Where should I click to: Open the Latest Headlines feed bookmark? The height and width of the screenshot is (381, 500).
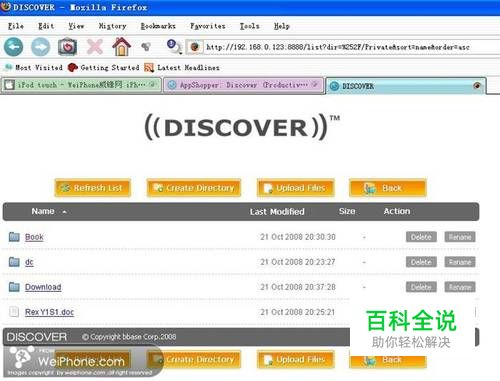click(182, 68)
